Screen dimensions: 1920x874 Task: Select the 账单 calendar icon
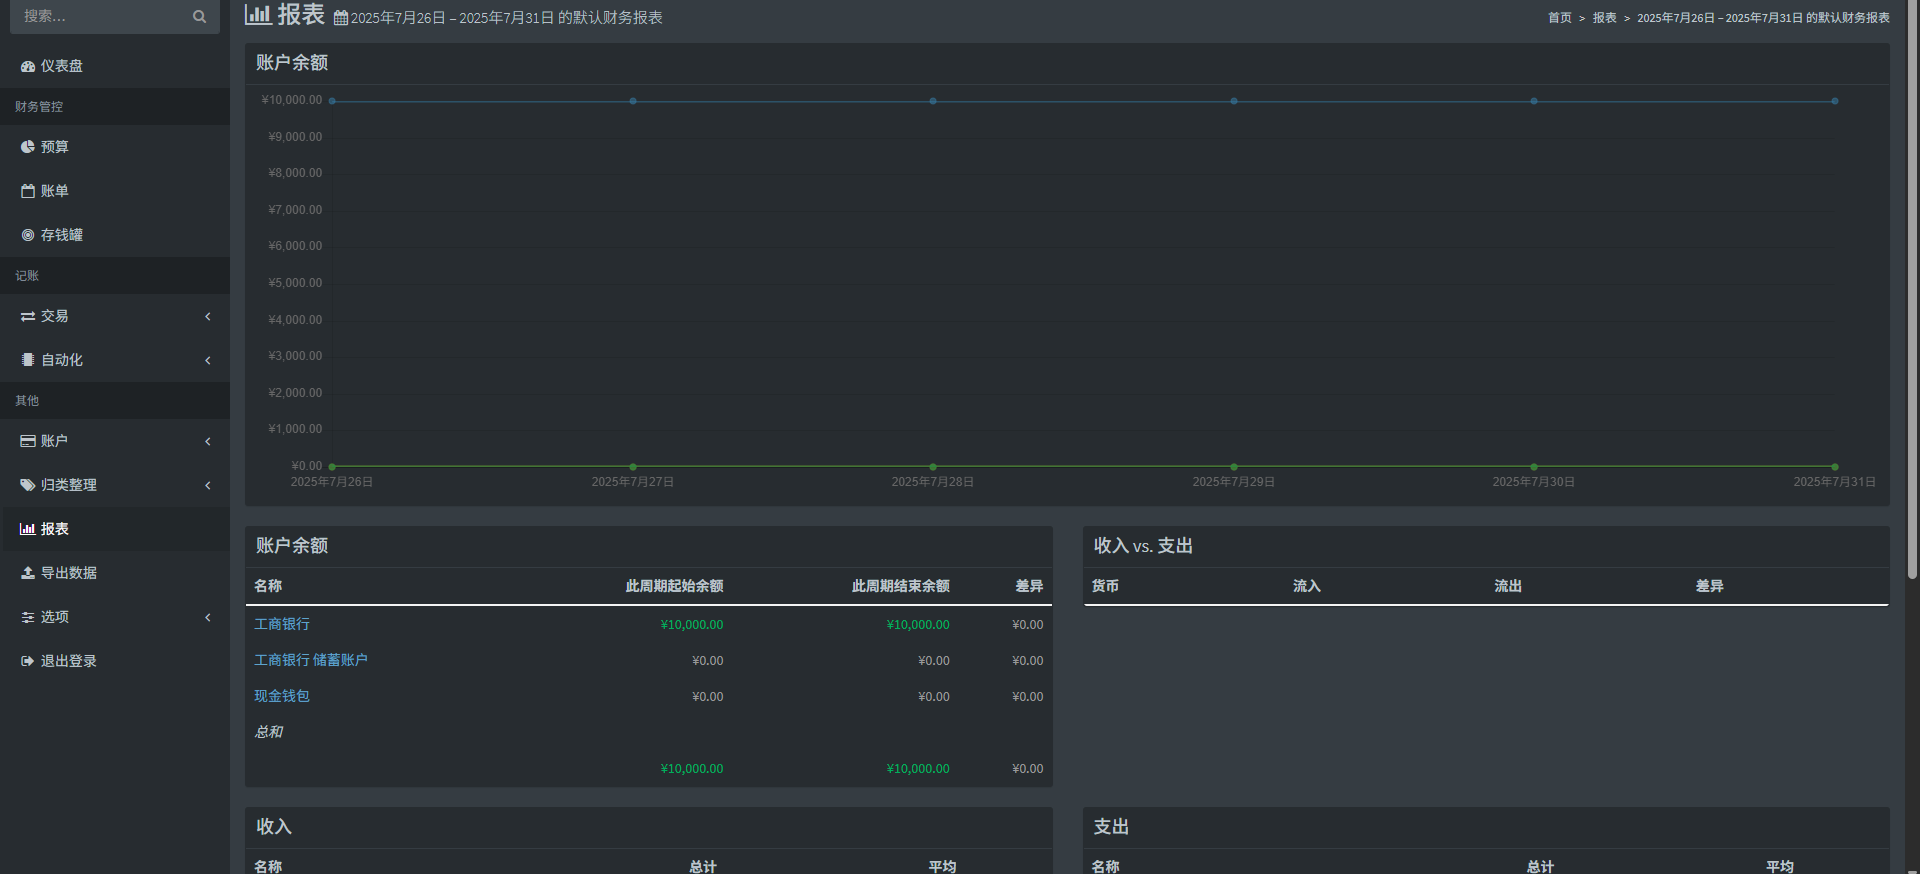click(28, 191)
